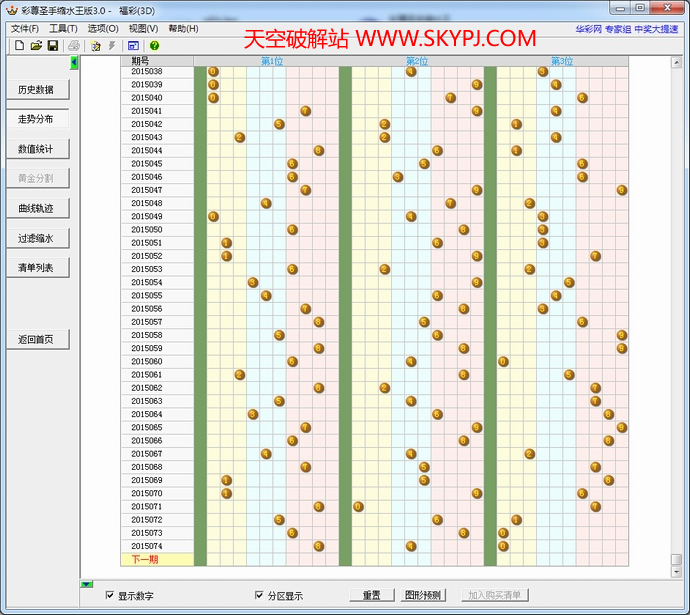The width and height of the screenshot is (690, 615).
Task: Click the Open folder toolbar icon
Action: 36,46
